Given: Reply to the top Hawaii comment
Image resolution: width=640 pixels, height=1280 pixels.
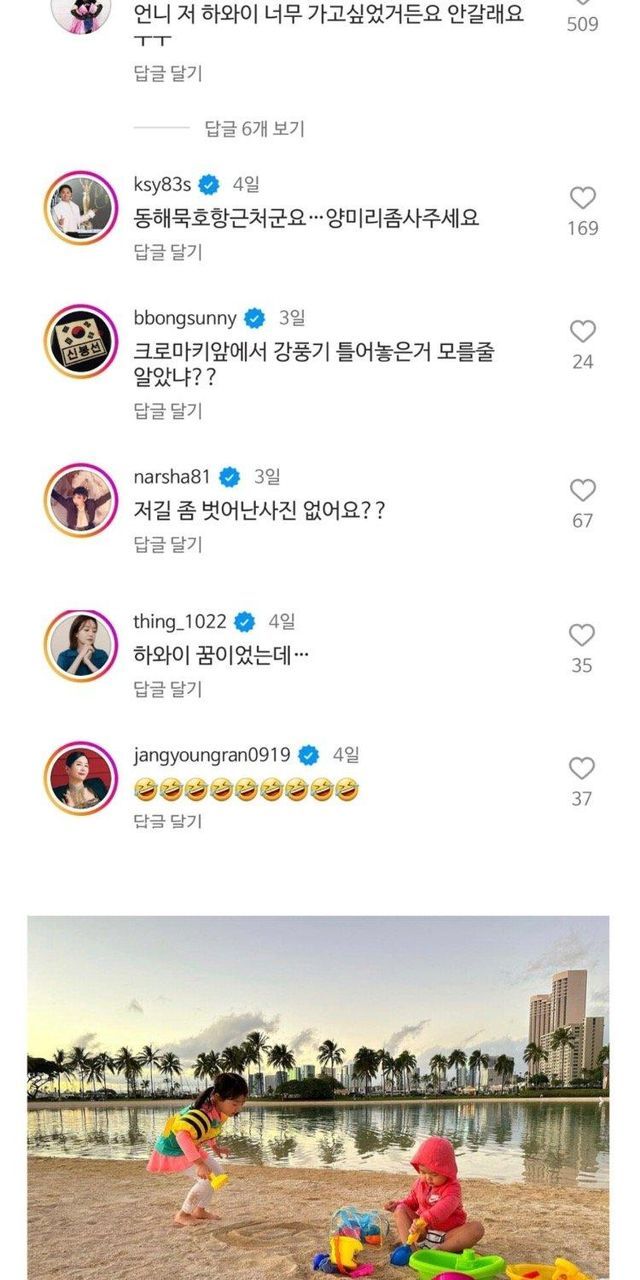Looking at the screenshot, I should 168,73.
